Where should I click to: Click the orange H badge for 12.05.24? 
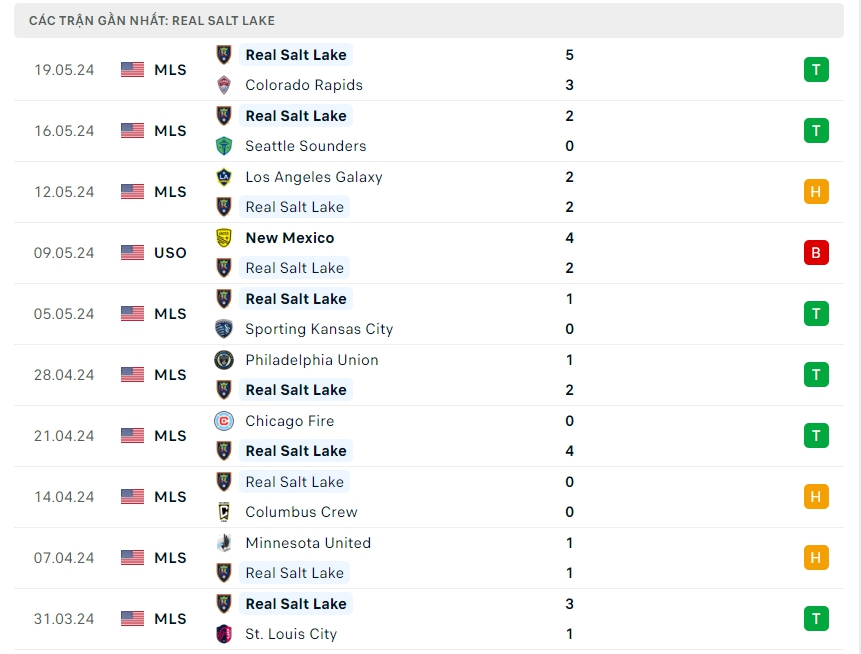coord(815,192)
